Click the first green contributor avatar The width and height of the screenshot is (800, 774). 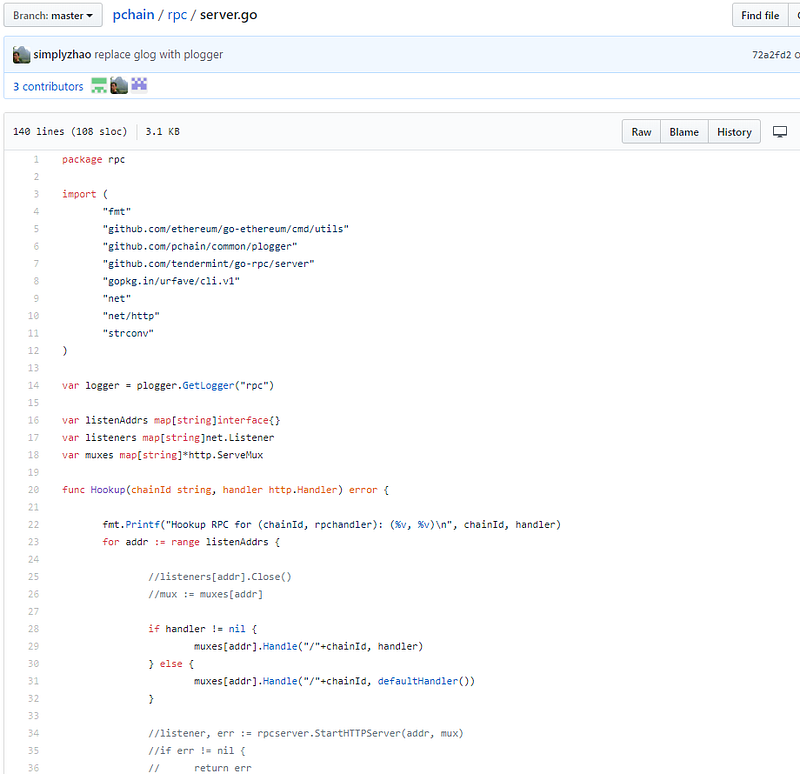coord(99,86)
